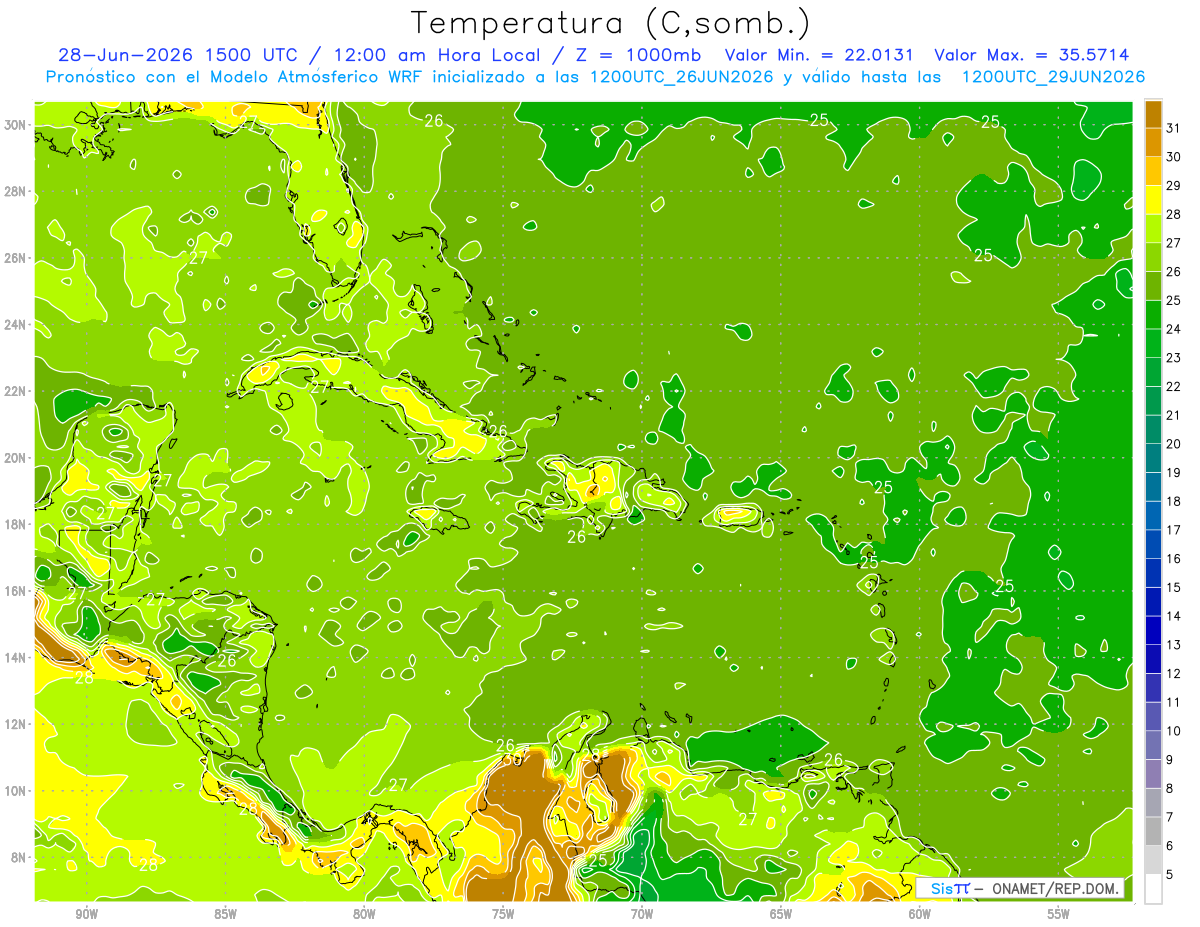Click the white swatch at the color scale bottom
The height and width of the screenshot is (927, 1200).
click(x=1153, y=889)
